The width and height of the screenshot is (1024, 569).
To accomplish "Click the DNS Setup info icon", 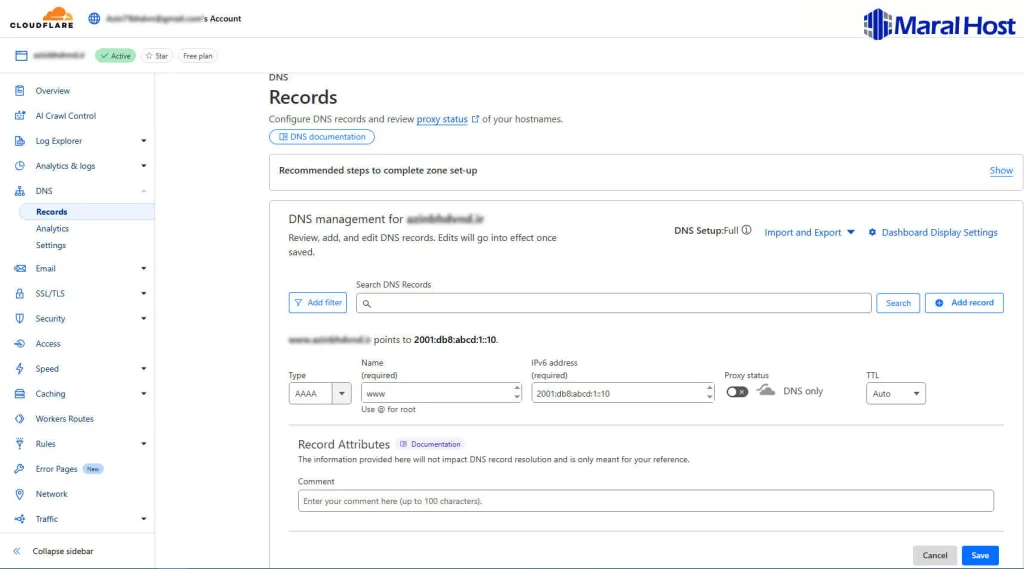I will pos(746,230).
